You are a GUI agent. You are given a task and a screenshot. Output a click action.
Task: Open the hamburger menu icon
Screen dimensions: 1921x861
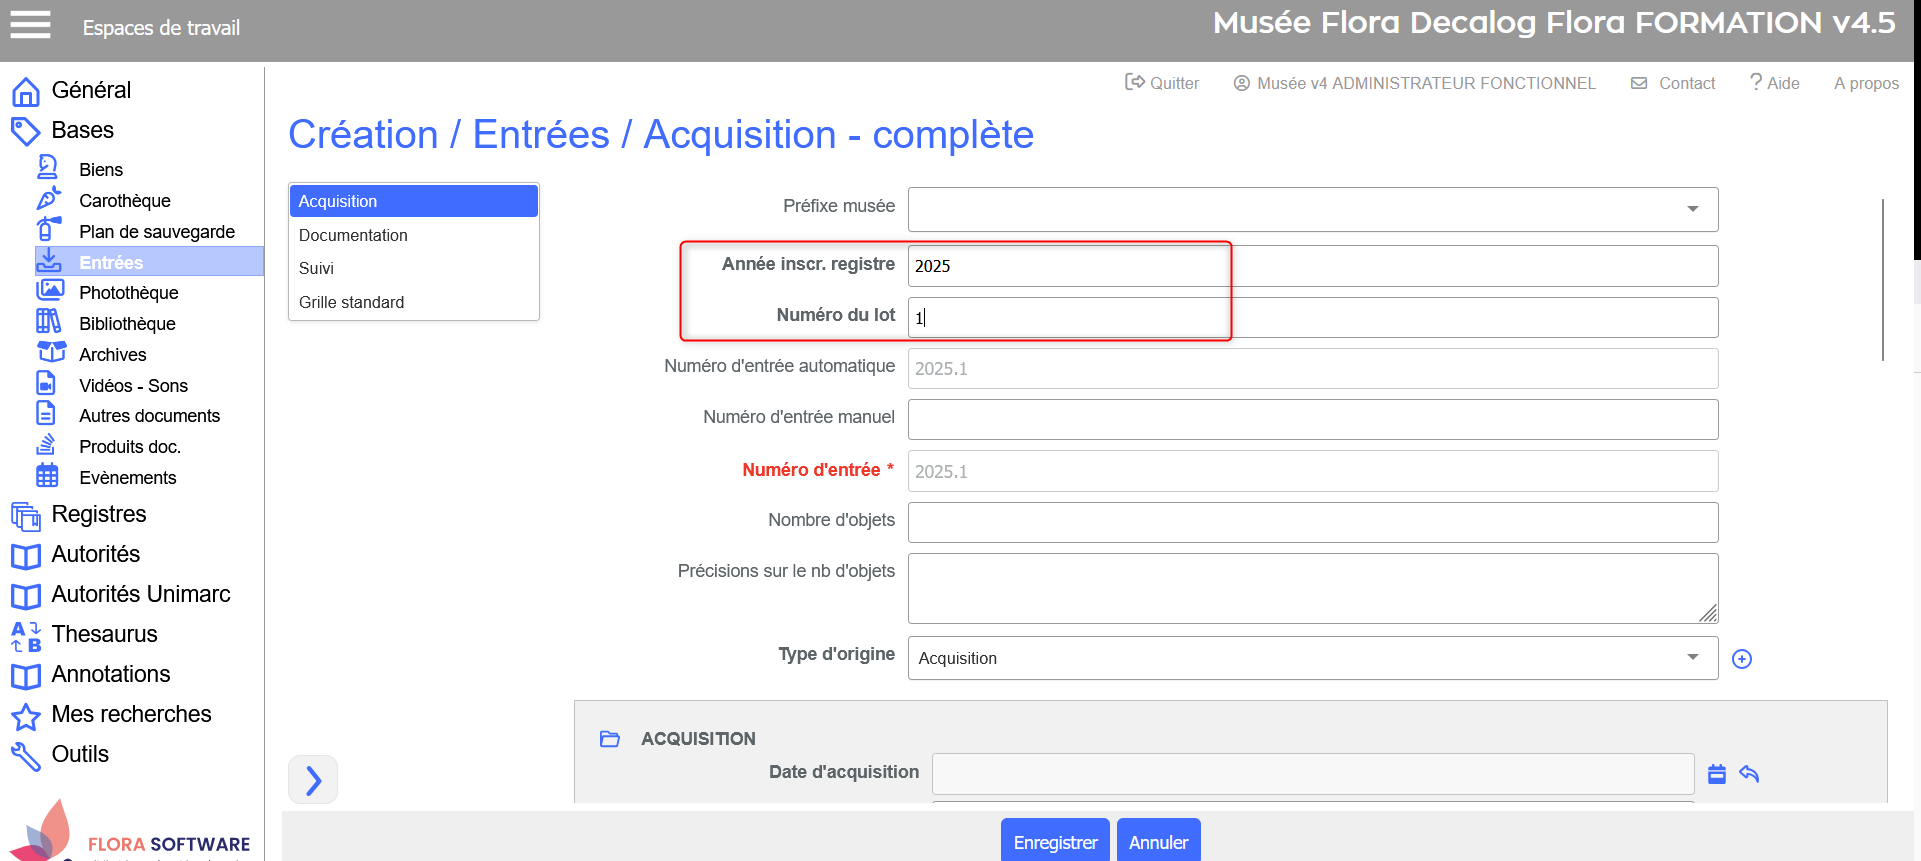click(30, 25)
